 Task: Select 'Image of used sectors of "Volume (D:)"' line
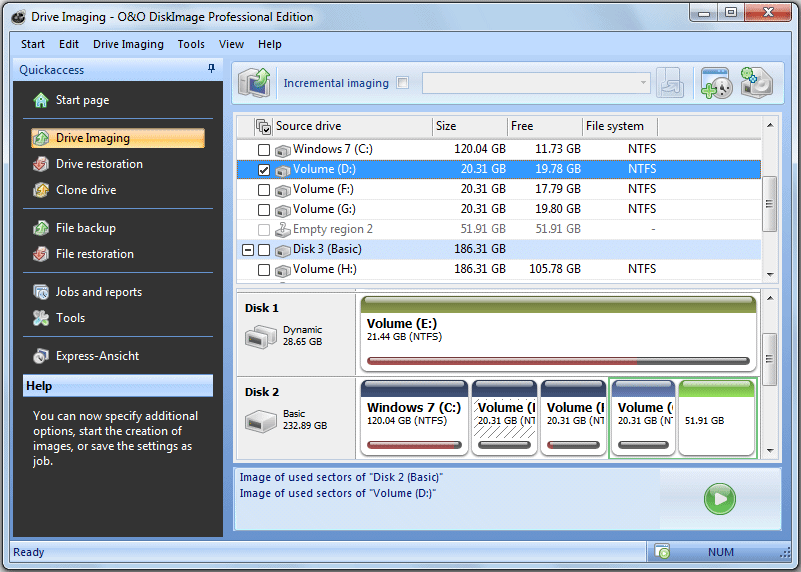[338, 493]
